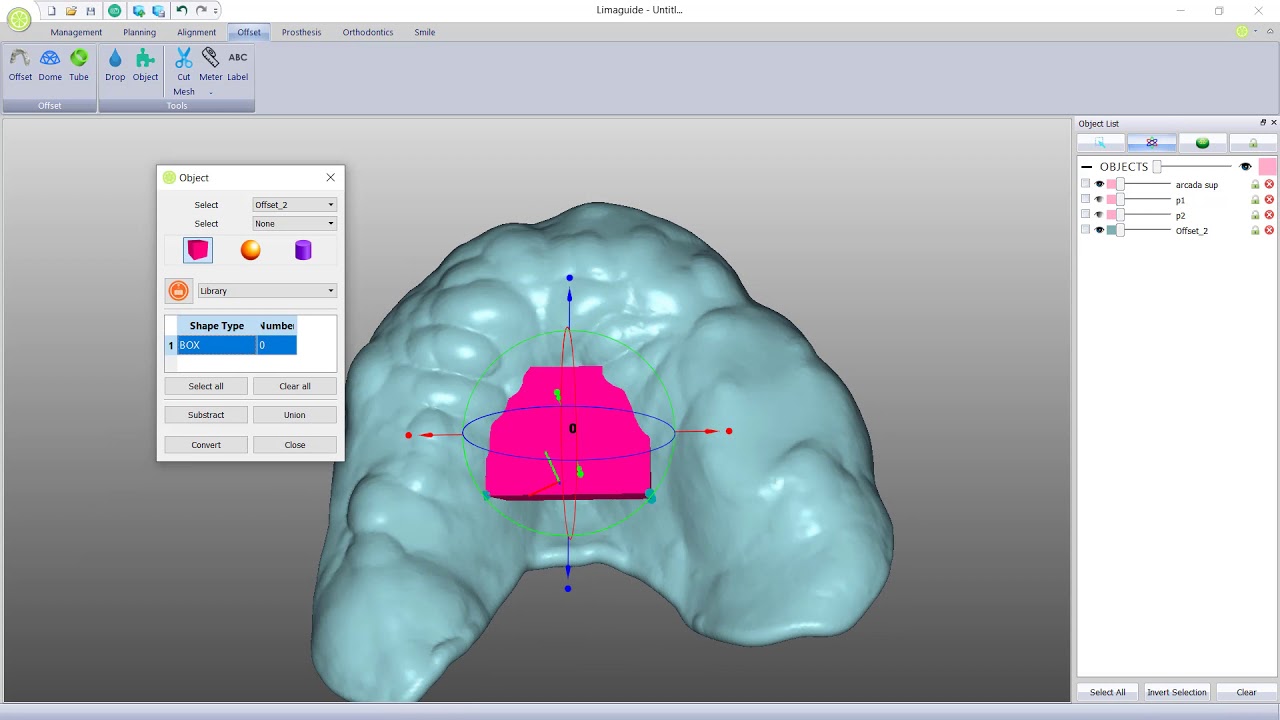
Task: Click the atom-shaped button in Object List
Action: pos(1152,143)
